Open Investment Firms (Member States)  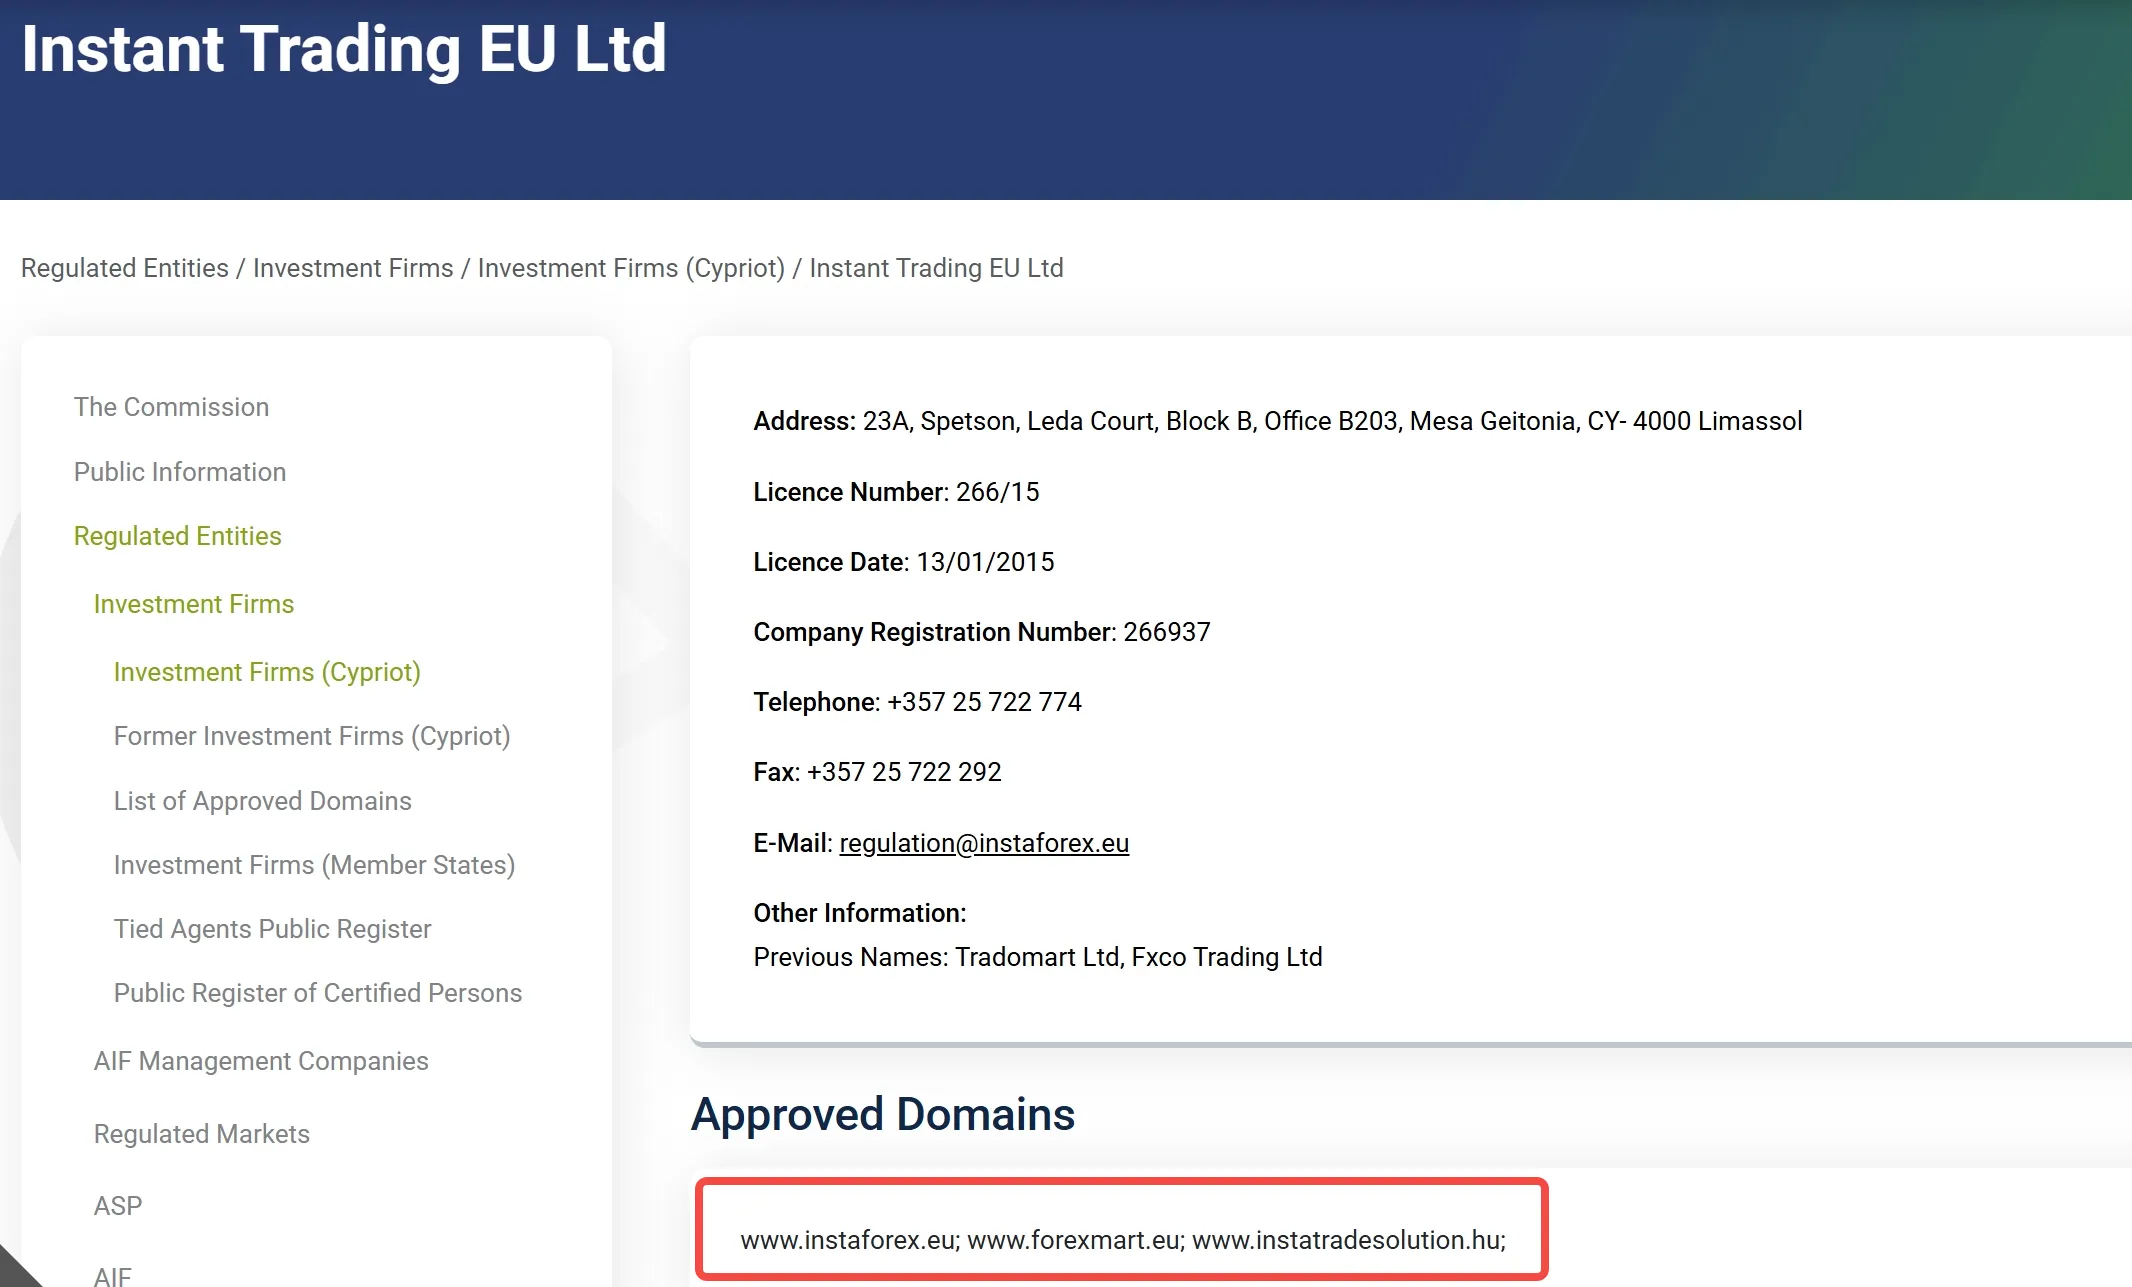315,865
